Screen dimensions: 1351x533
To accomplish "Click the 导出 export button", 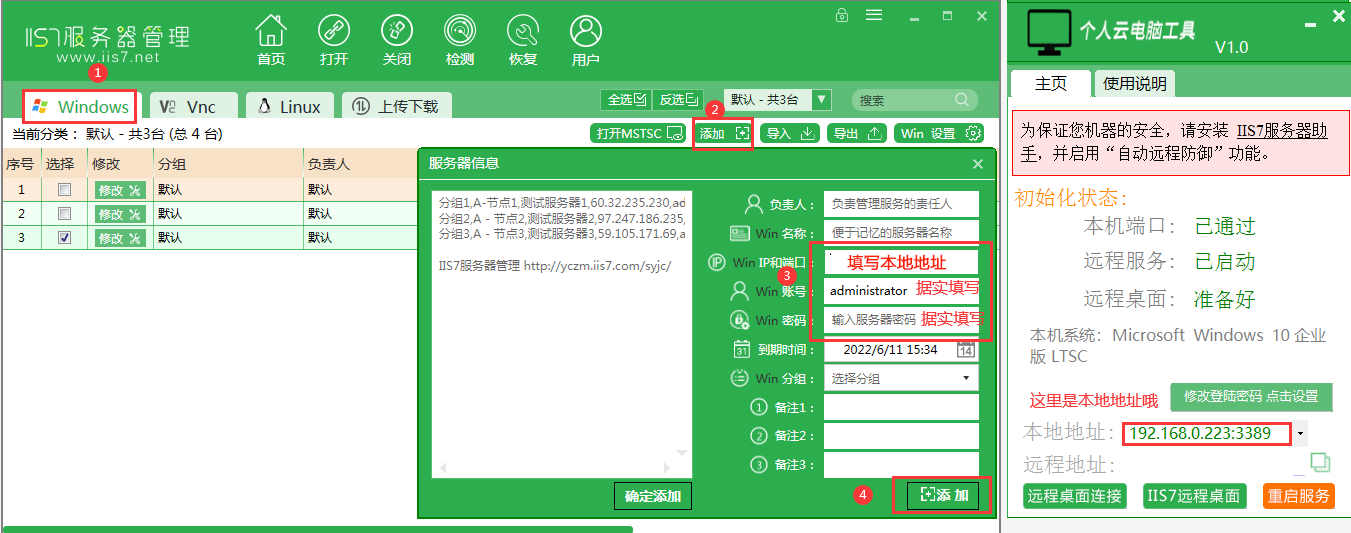I will coord(857,133).
